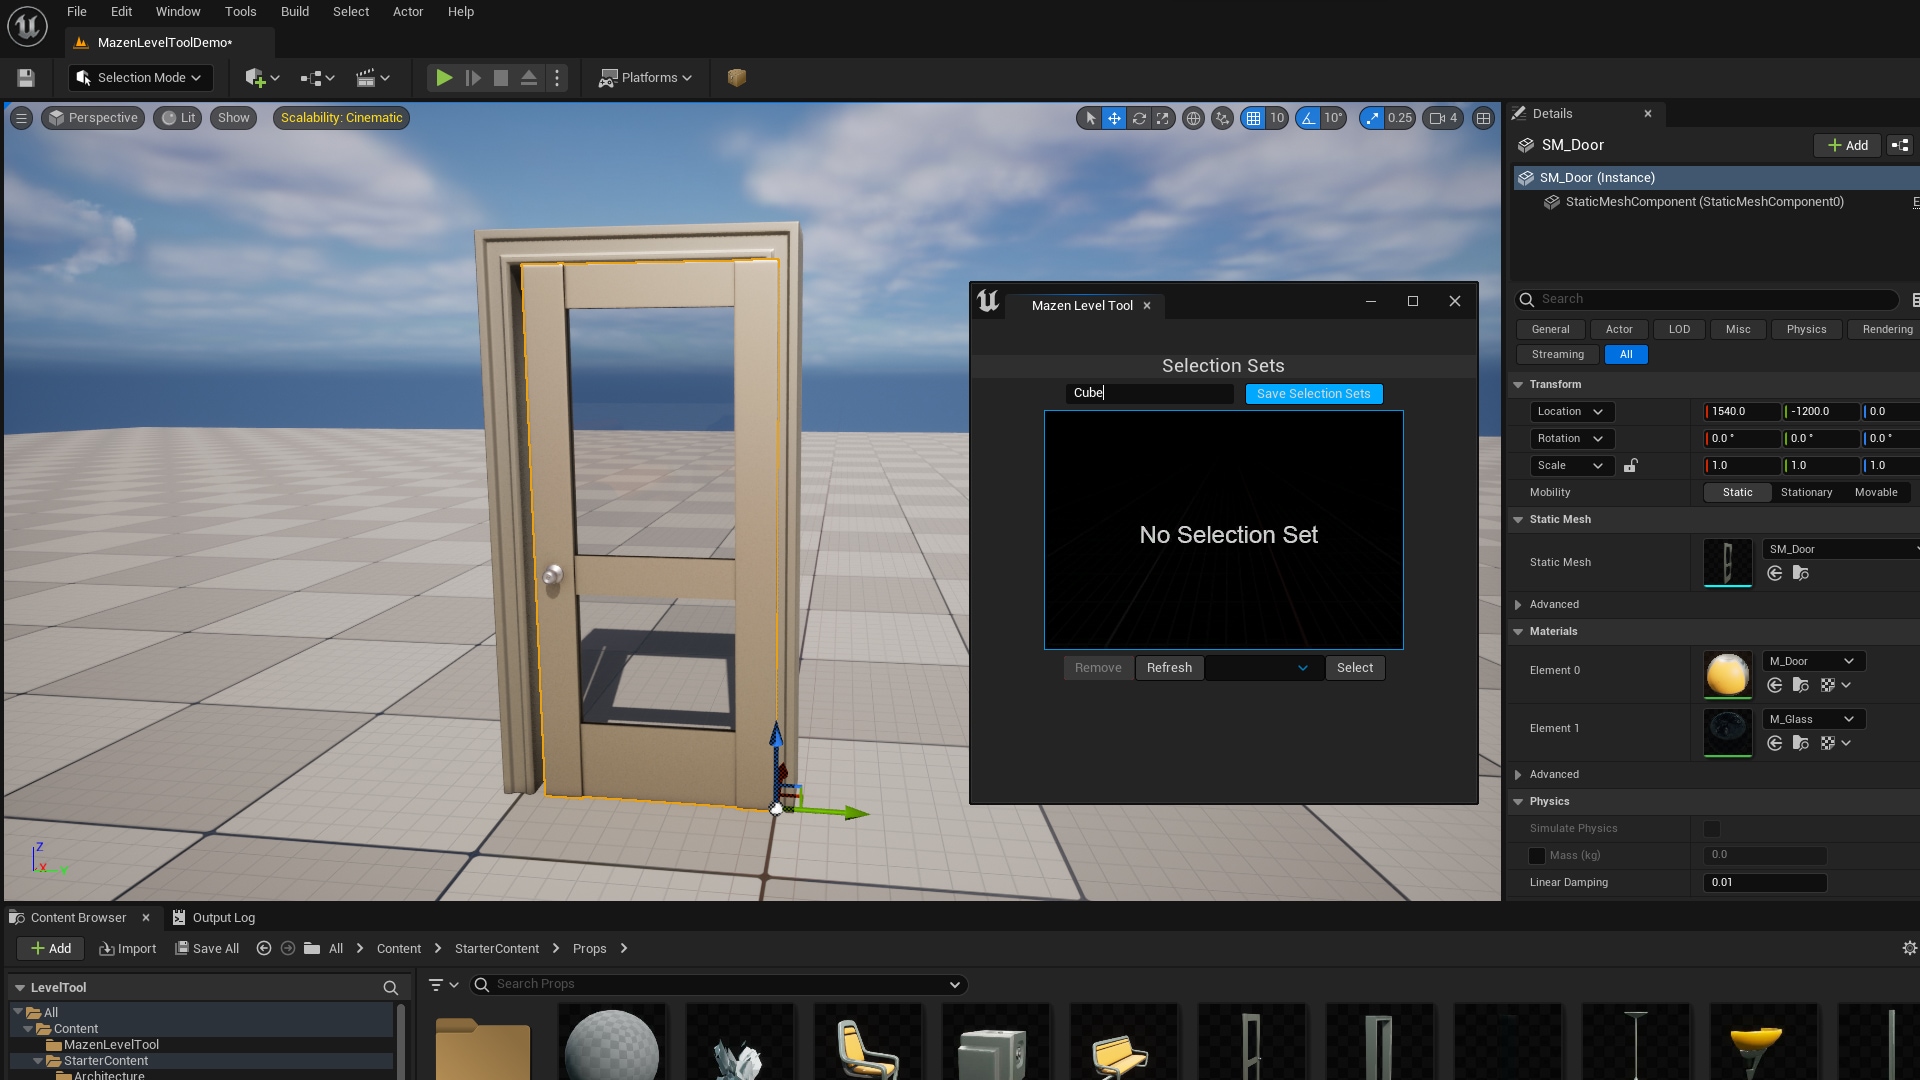1920x1080 pixels.
Task: Open the Build menu
Action: (x=294, y=11)
